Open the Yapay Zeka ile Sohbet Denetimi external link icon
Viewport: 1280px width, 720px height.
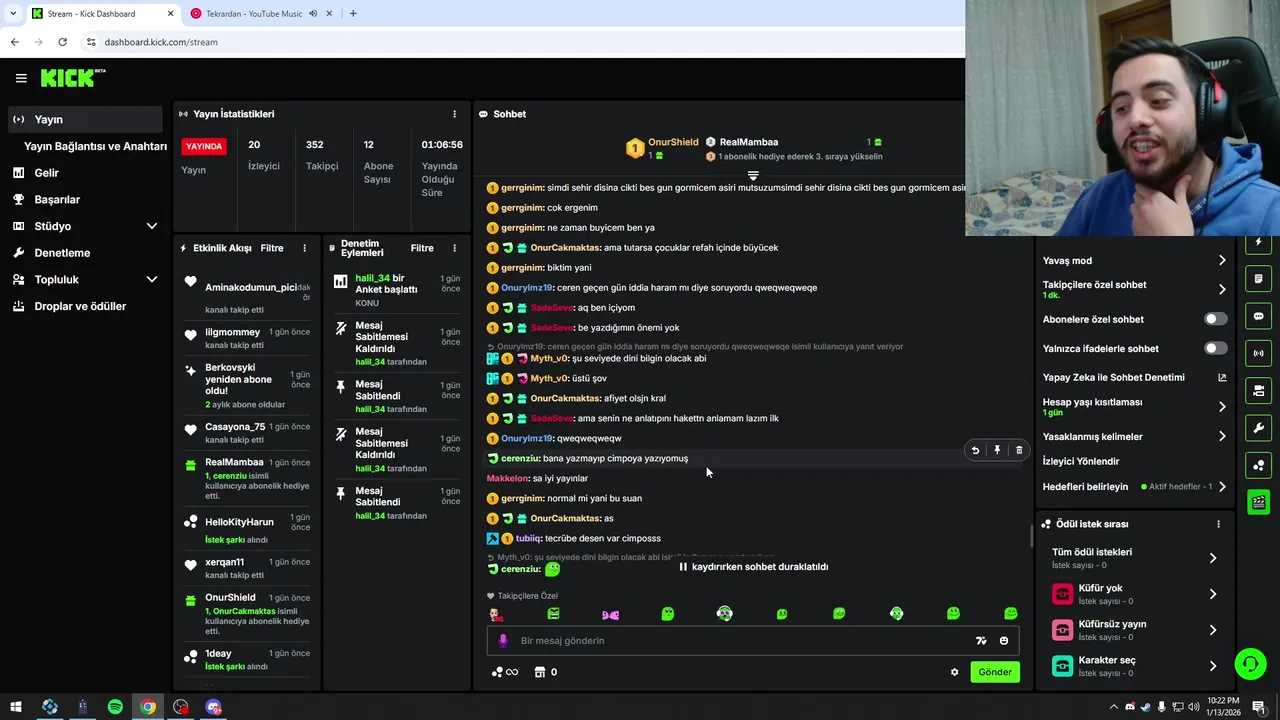(x=1222, y=378)
